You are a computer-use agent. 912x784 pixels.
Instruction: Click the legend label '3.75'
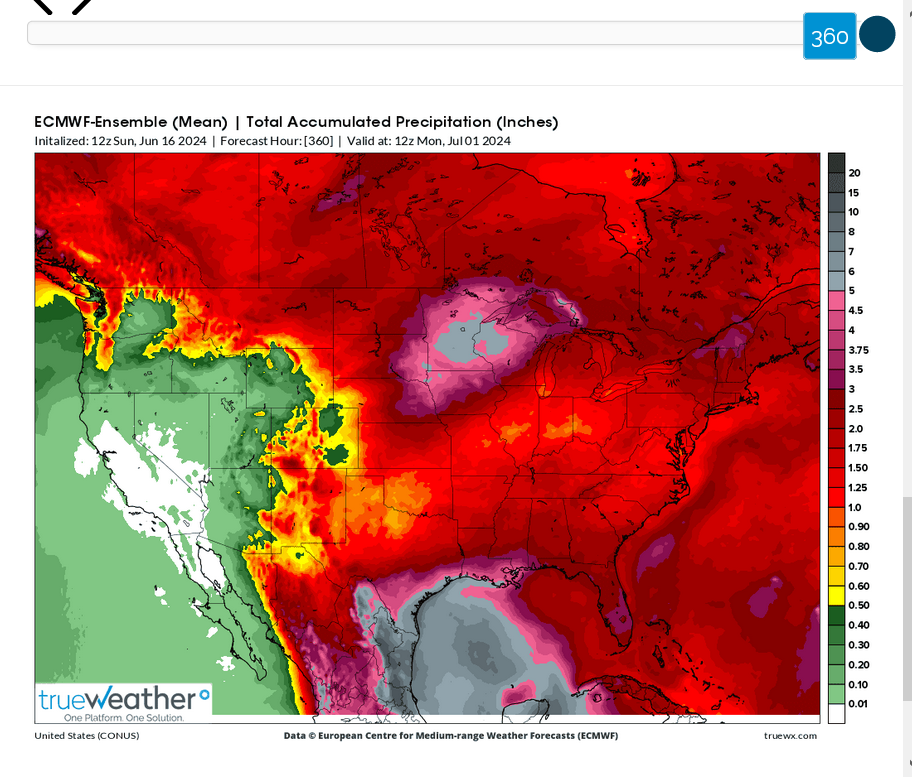[858, 350]
